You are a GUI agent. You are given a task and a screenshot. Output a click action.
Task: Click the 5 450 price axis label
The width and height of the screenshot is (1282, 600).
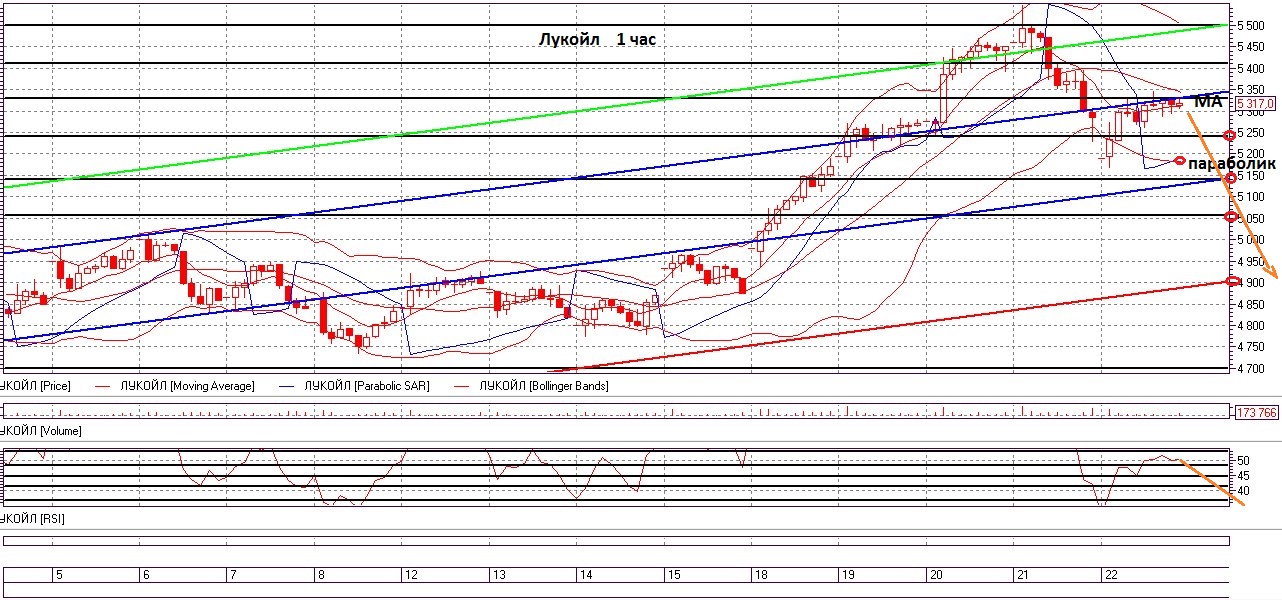(1250, 47)
